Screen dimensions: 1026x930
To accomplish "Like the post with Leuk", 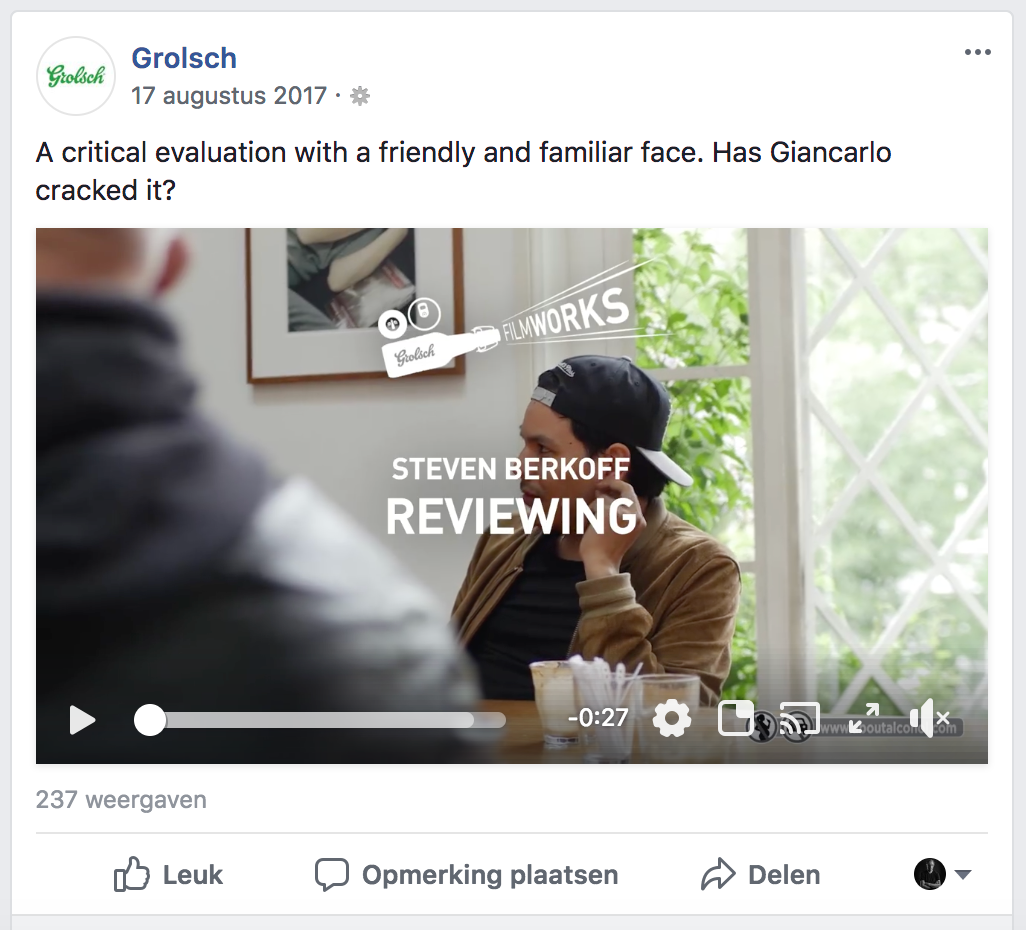I will click(168, 874).
